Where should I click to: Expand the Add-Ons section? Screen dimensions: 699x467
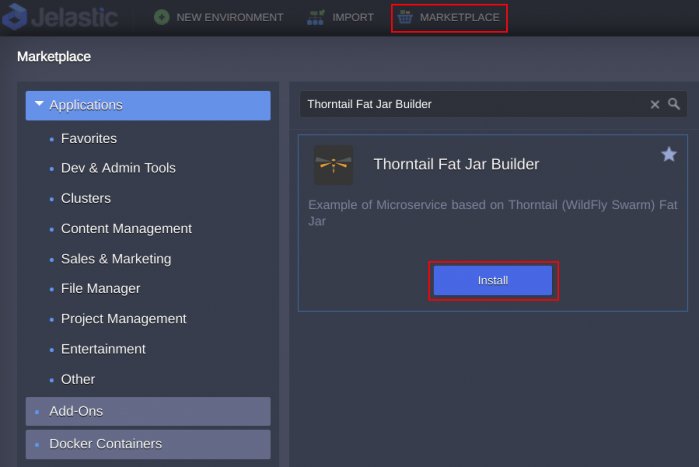click(148, 411)
